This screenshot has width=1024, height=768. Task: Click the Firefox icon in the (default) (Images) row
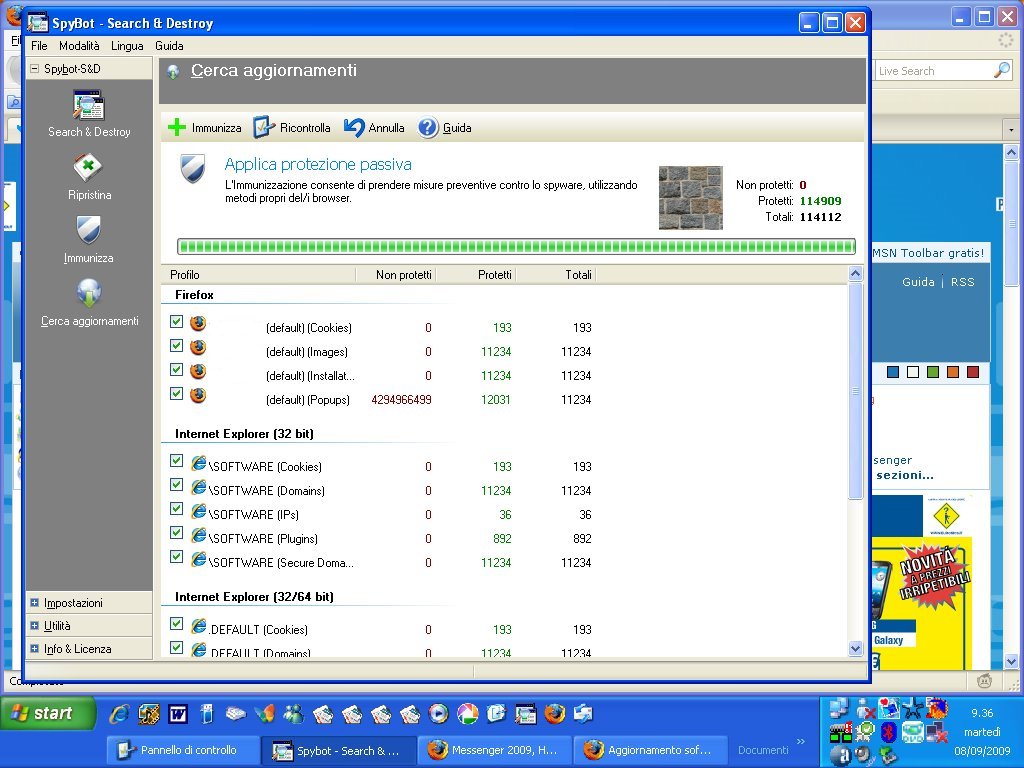pos(198,347)
